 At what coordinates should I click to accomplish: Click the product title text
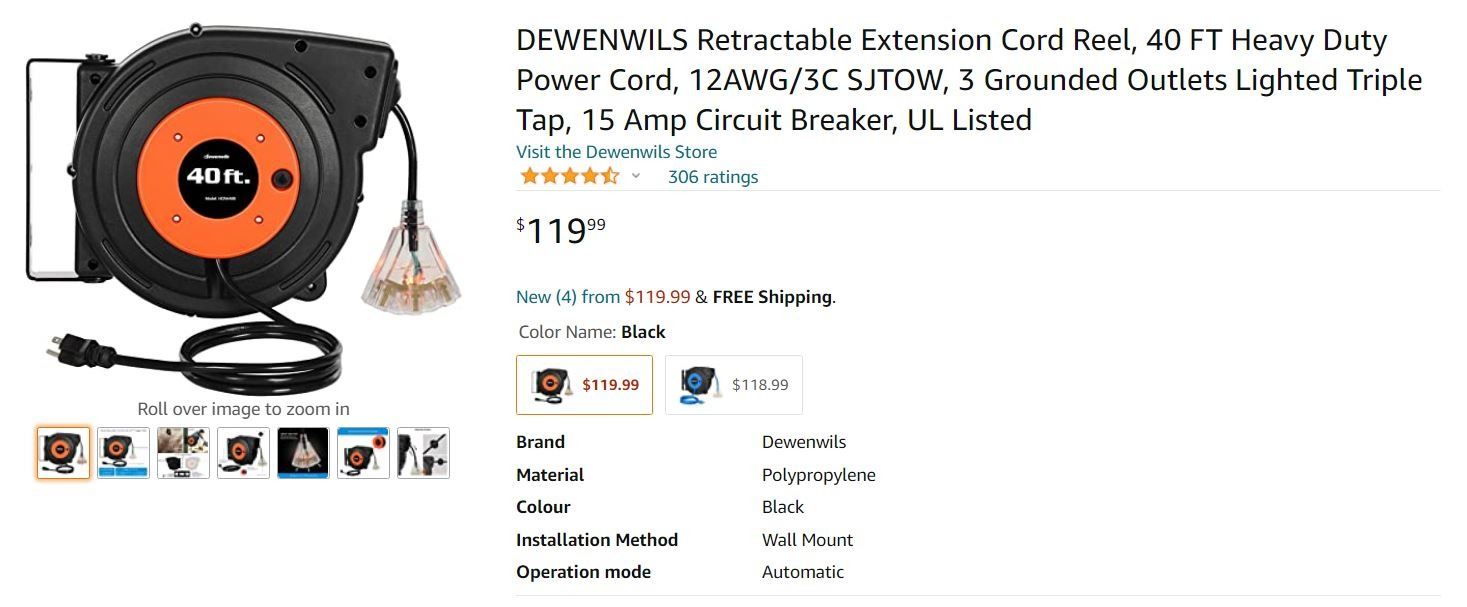968,80
